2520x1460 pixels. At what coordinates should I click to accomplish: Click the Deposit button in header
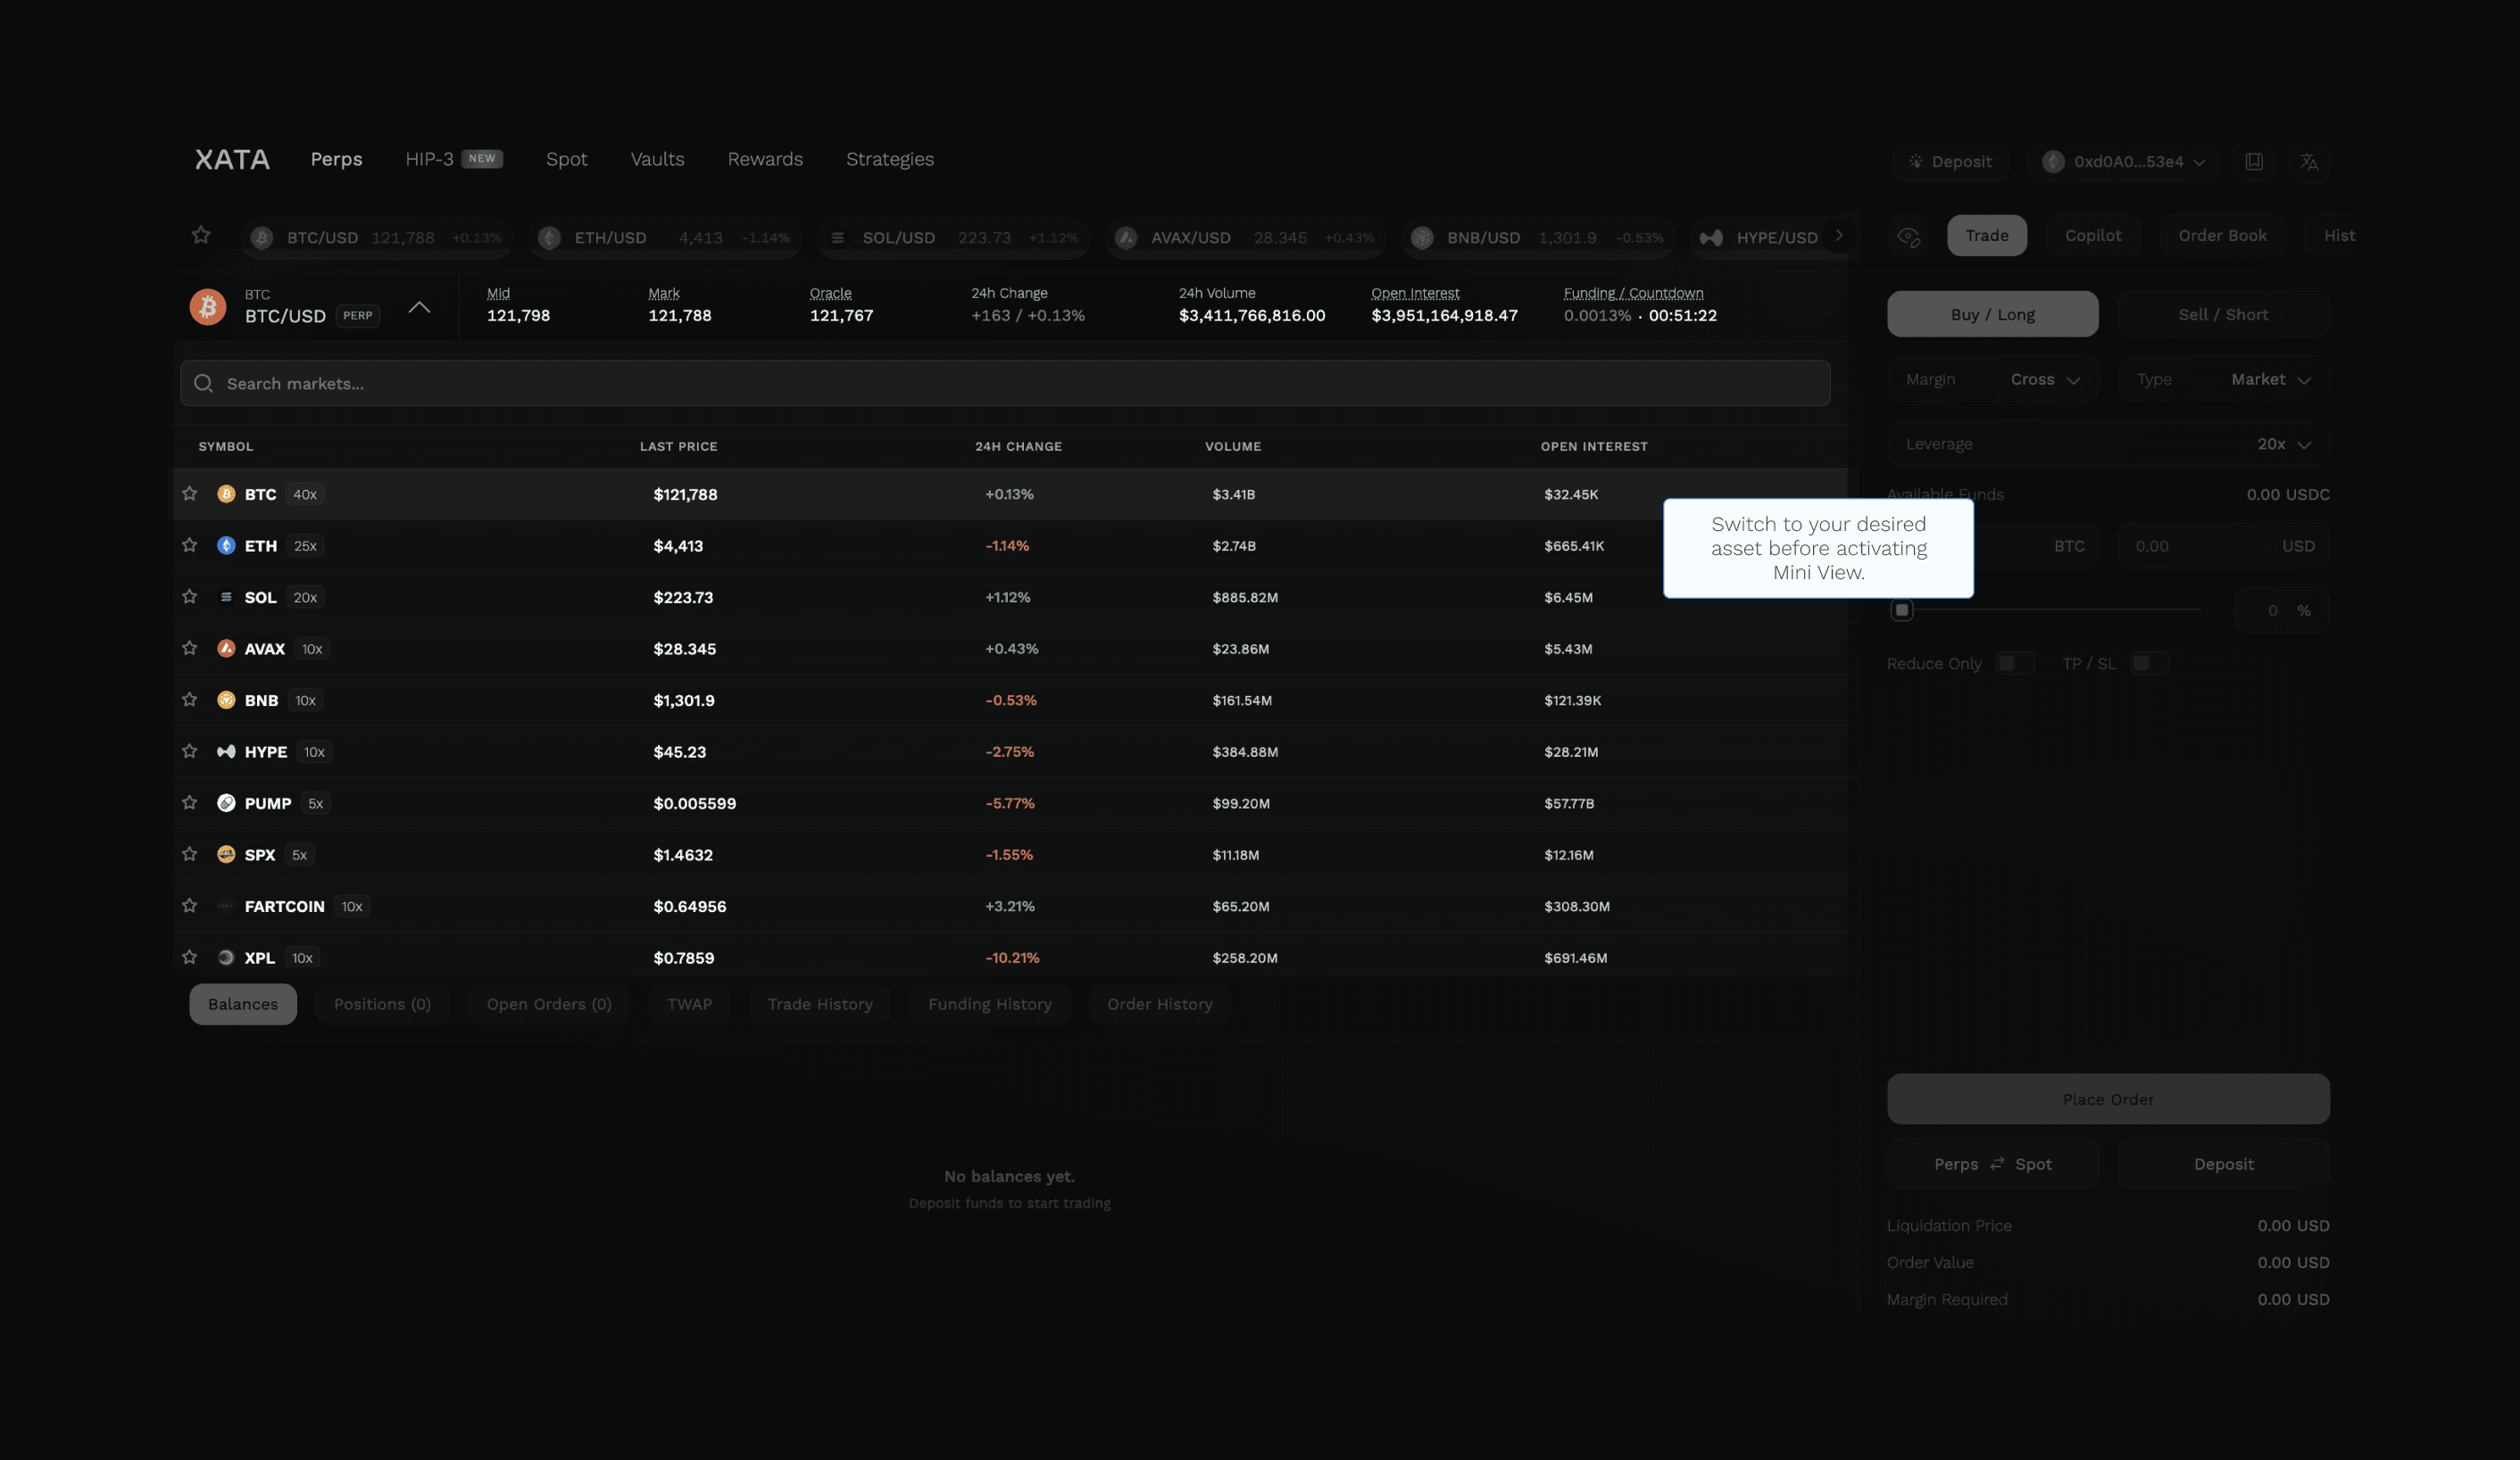1949,162
